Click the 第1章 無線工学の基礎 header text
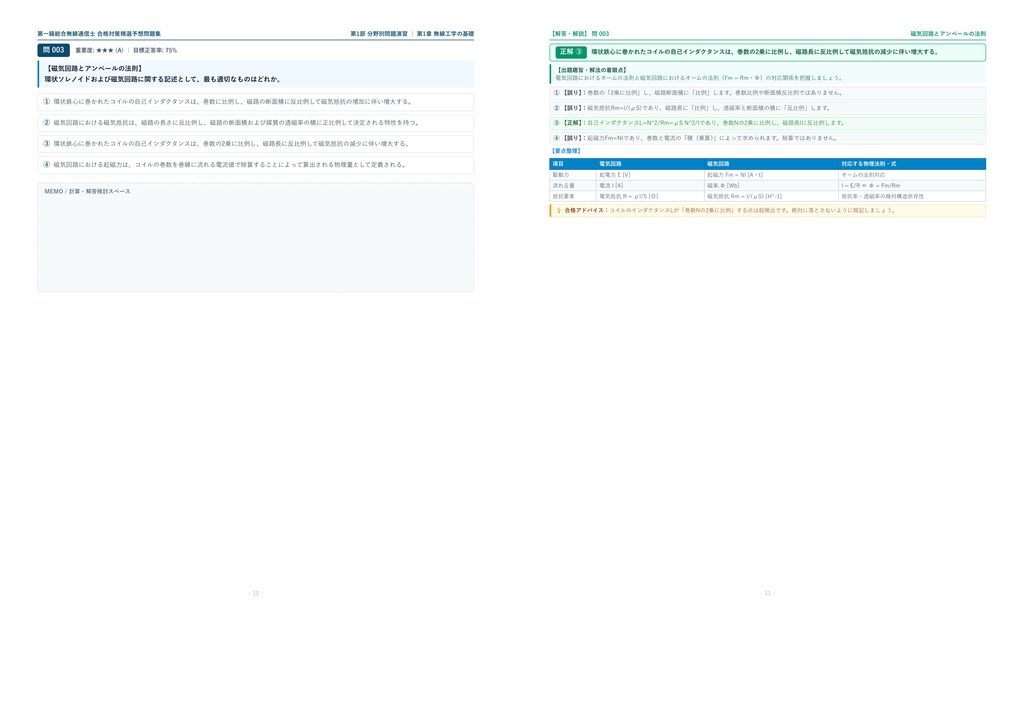The height and width of the screenshot is (724, 1024). (445, 34)
